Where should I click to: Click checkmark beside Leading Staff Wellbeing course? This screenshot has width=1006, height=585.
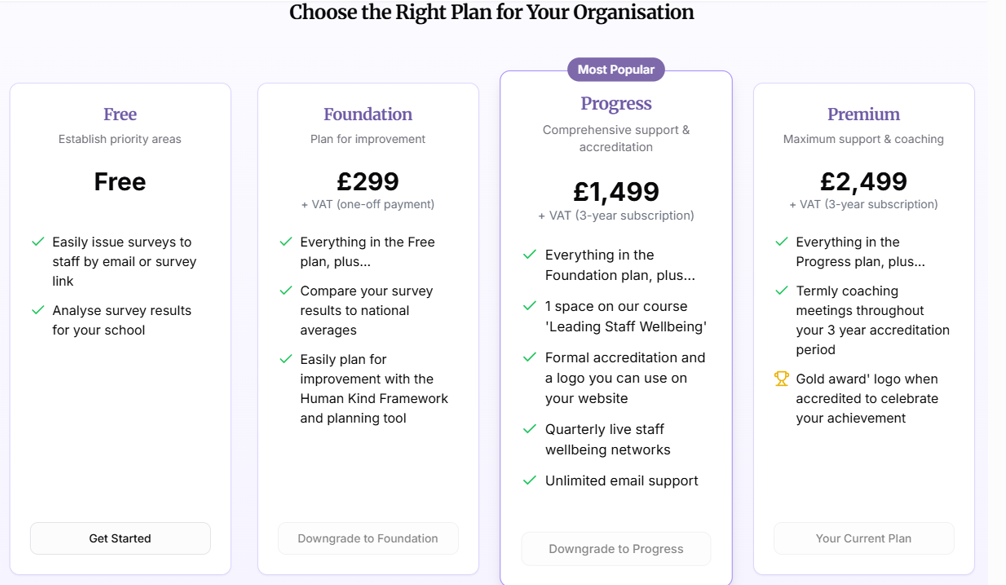[529, 306]
